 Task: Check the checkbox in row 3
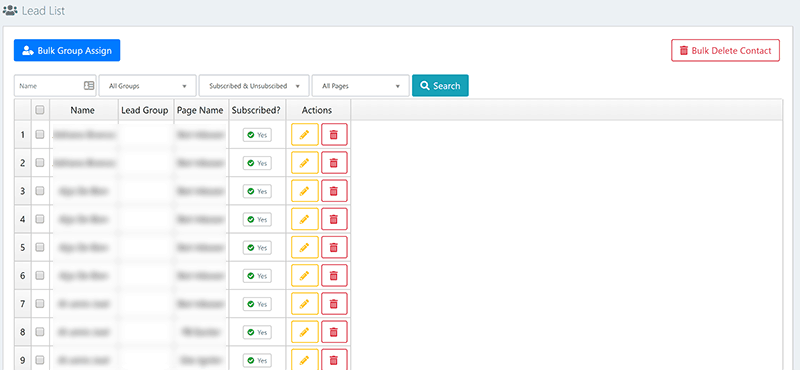click(40, 191)
